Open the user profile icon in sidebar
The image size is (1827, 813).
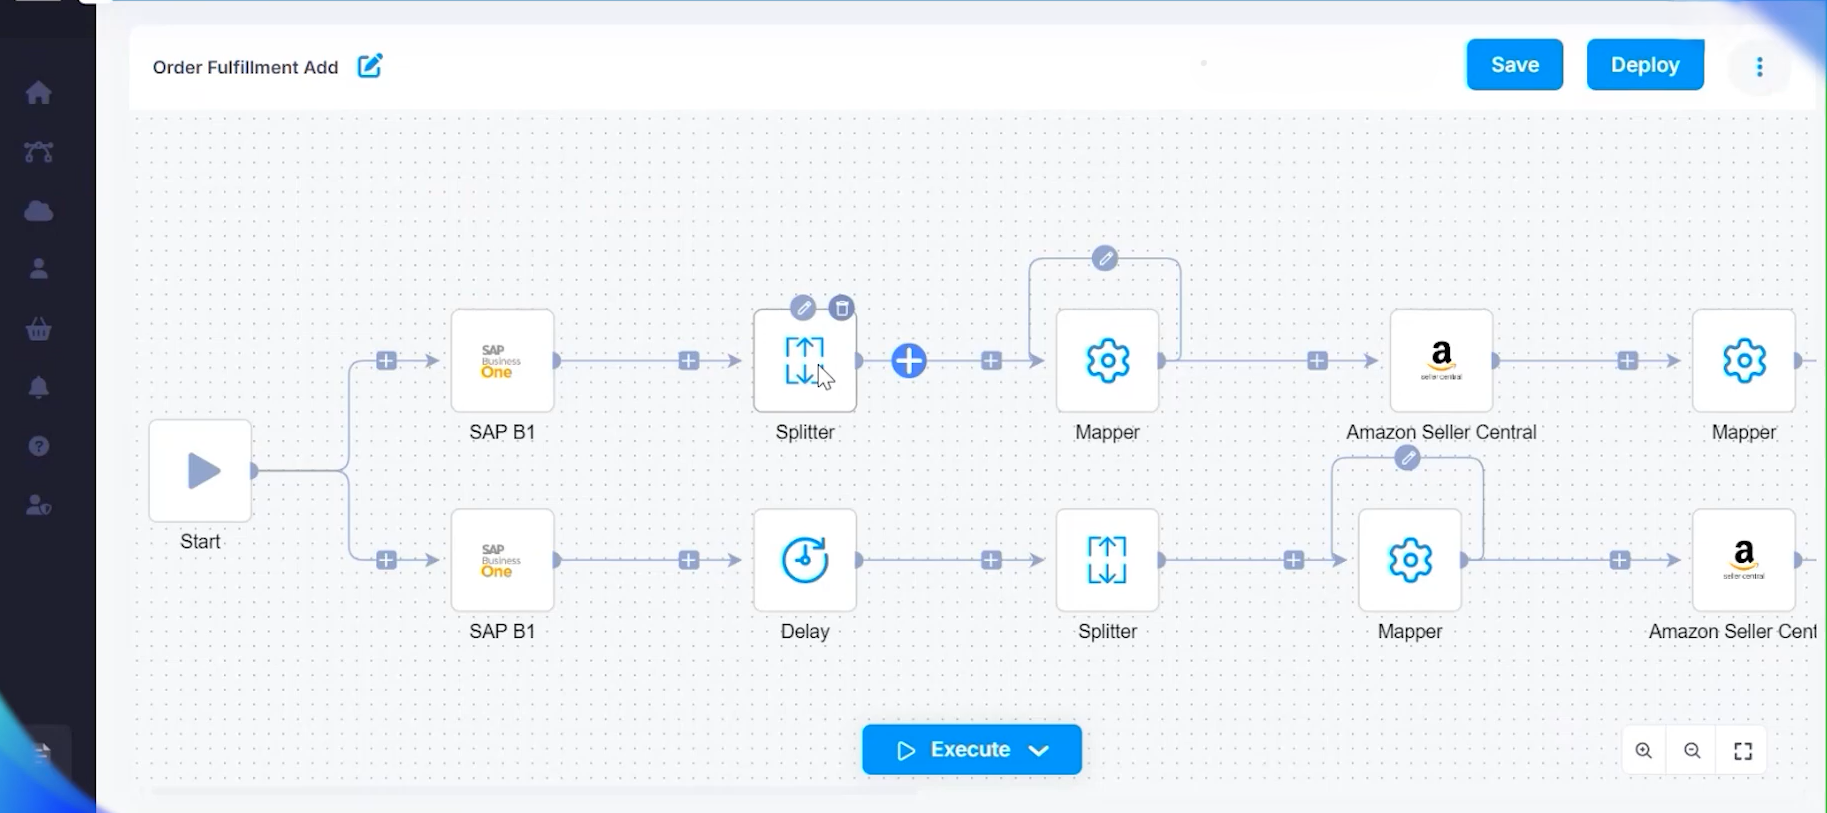tap(39, 269)
